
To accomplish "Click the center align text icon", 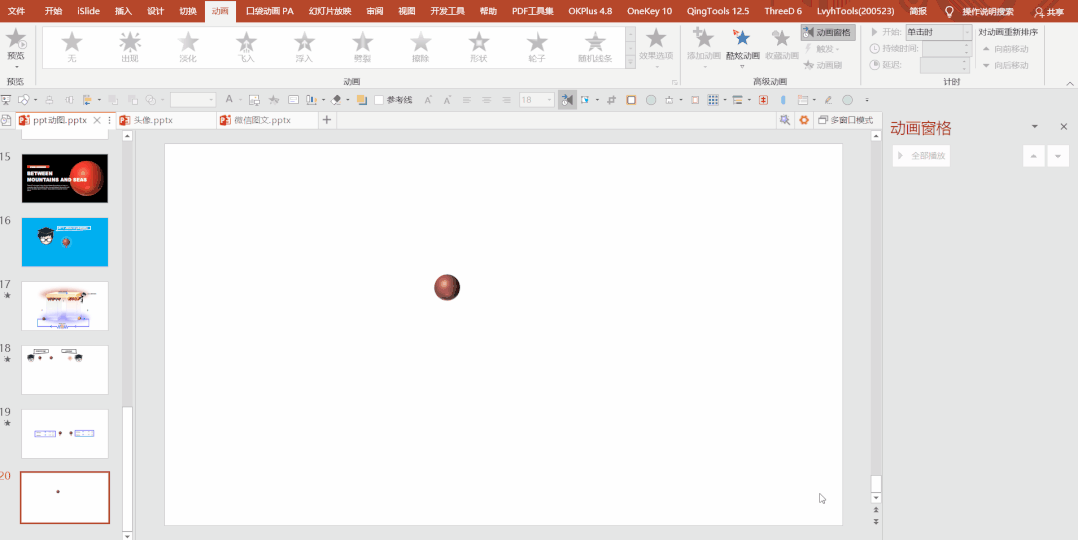I will (487, 100).
